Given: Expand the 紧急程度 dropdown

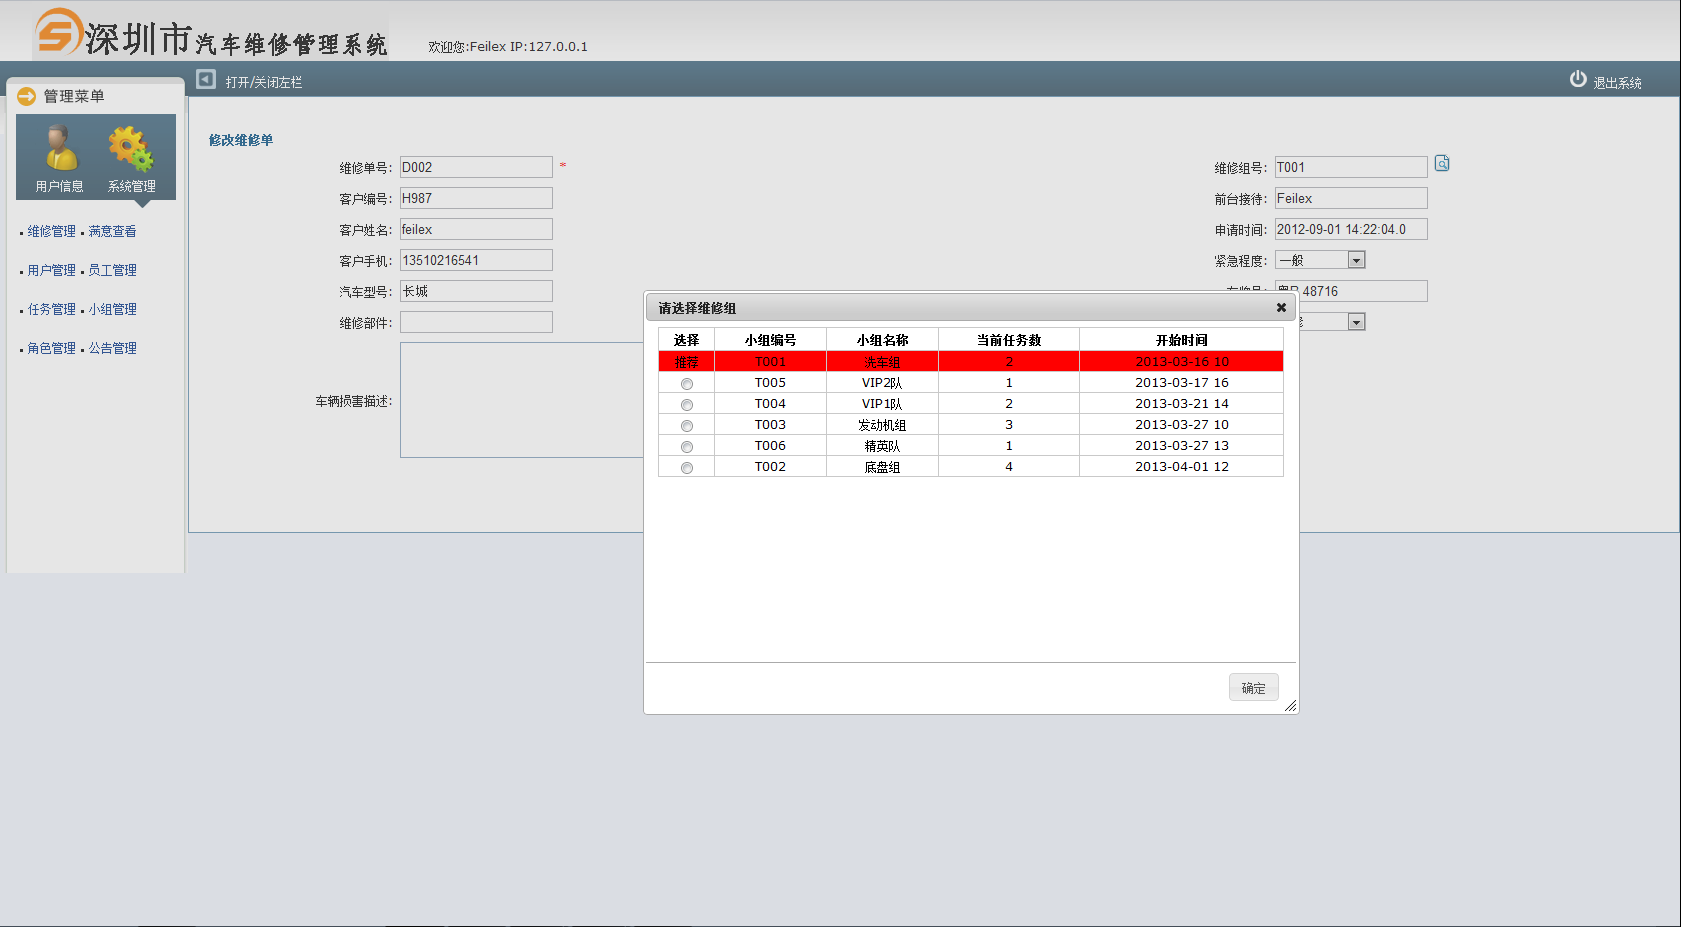Looking at the screenshot, I should (1356, 260).
